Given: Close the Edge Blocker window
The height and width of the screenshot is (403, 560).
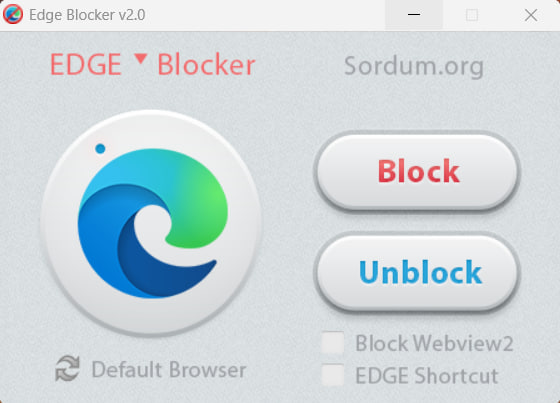Looking at the screenshot, I should (x=531, y=15).
